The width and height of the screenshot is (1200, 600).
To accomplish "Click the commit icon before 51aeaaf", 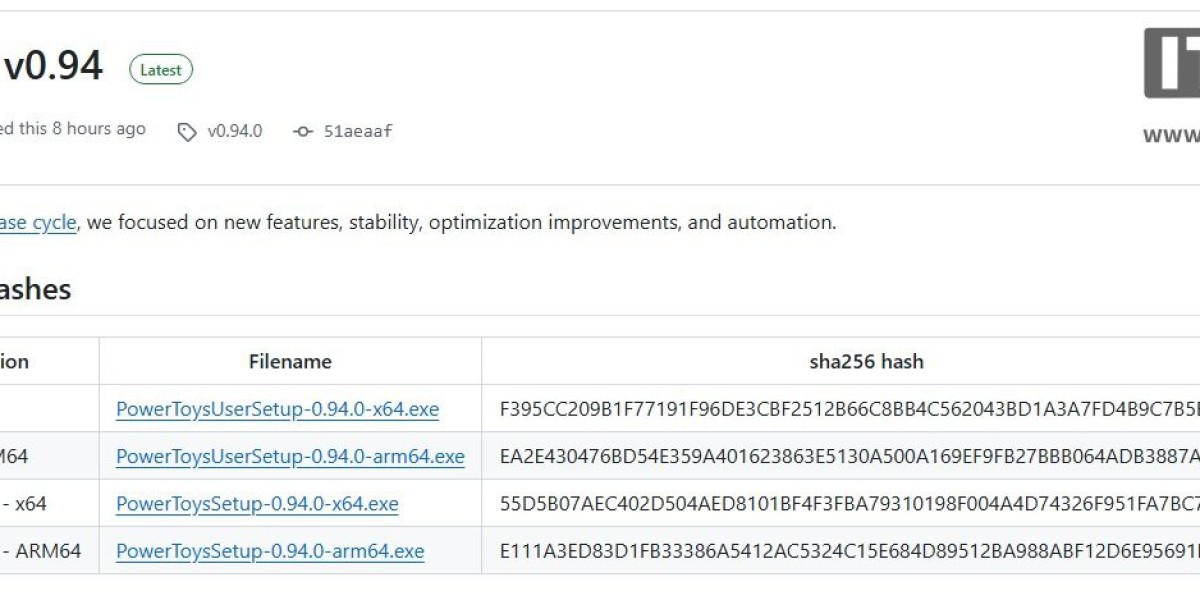I will pyautogui.click(x=303, y=131).
